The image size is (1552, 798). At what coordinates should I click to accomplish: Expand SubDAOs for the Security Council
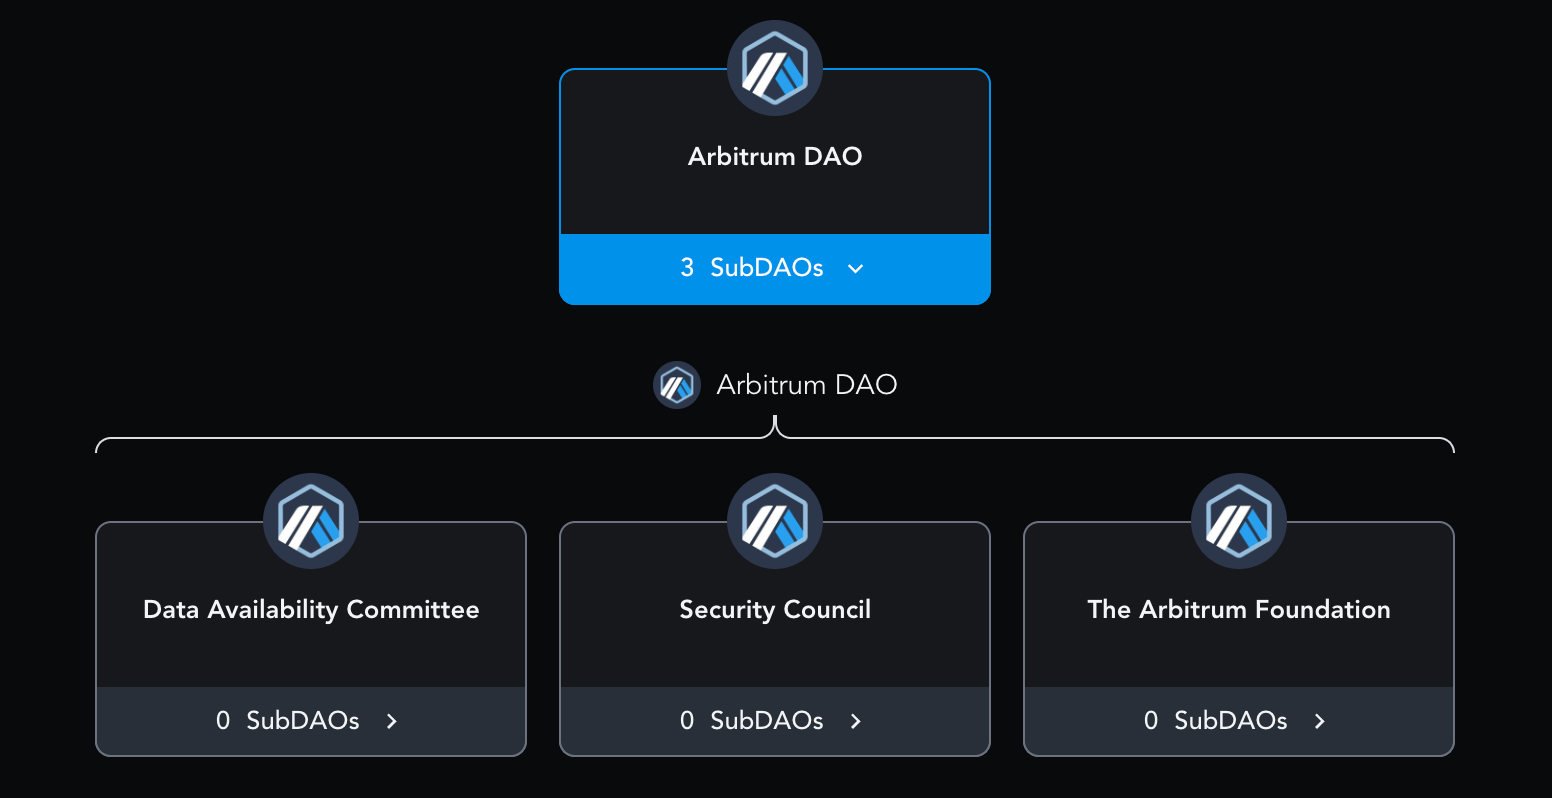[x=775, y=721]
